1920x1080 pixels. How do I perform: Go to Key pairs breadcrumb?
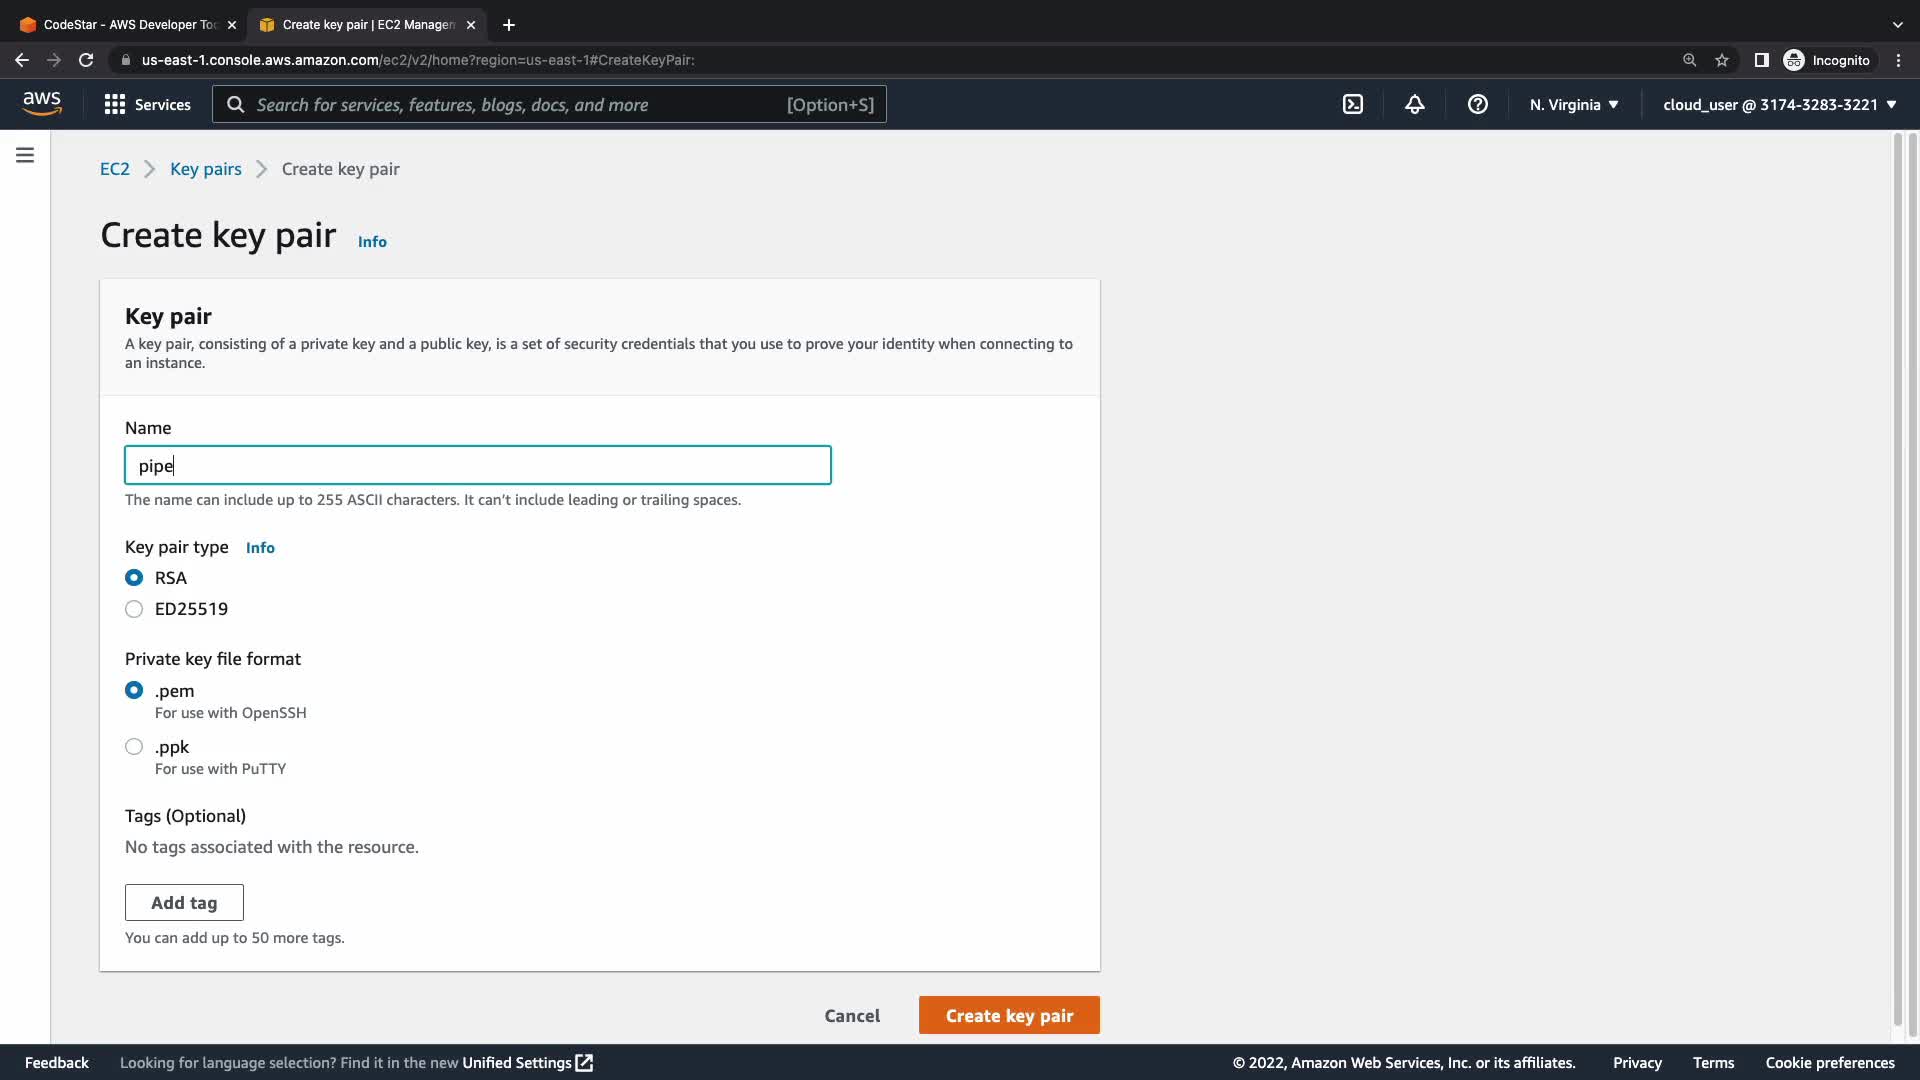[205, 169]
